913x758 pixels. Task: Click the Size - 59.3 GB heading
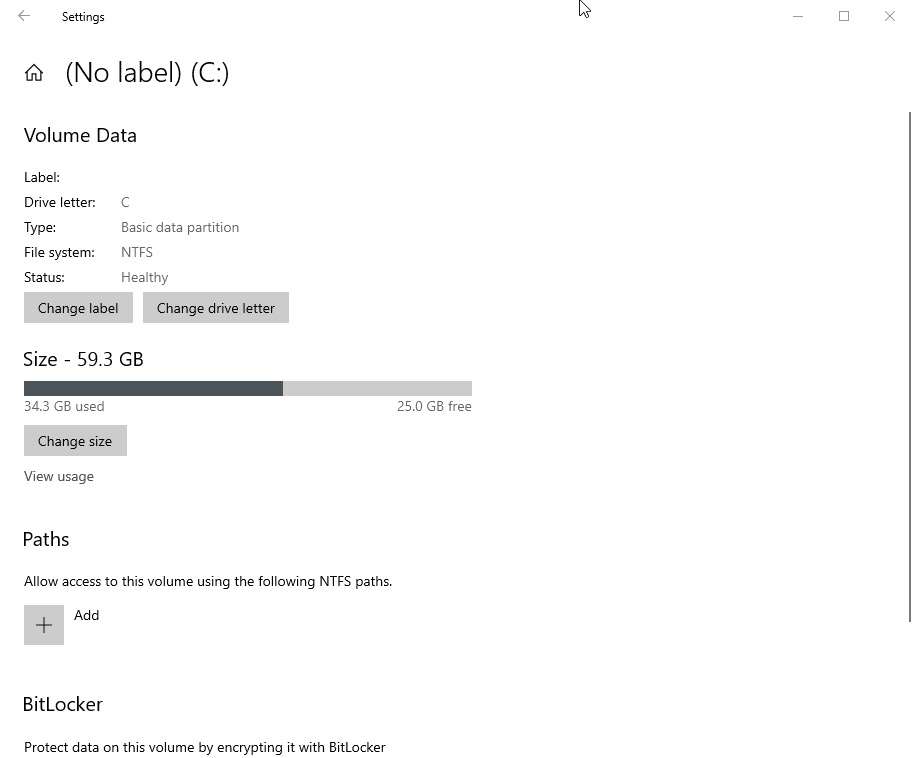point(83,359)
